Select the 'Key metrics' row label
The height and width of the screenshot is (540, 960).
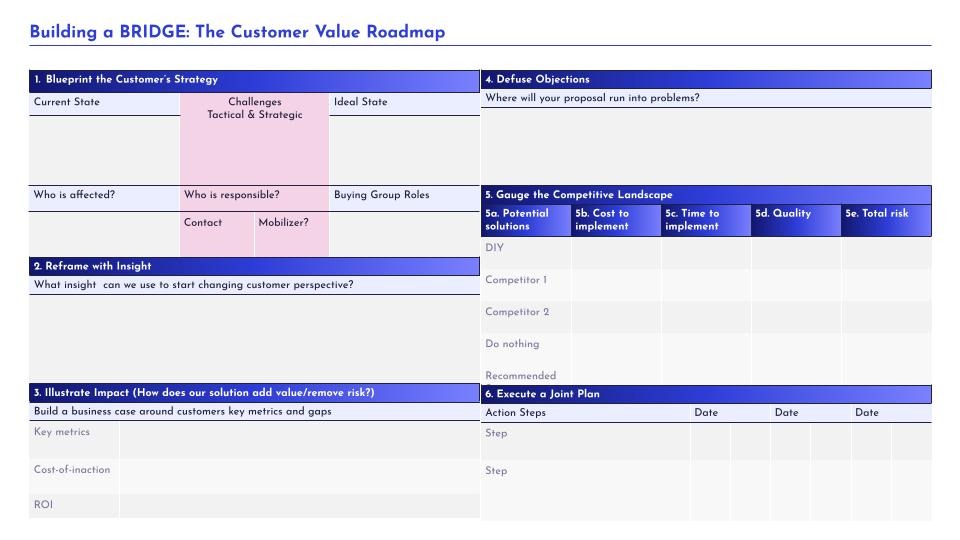tap(62, 432)
